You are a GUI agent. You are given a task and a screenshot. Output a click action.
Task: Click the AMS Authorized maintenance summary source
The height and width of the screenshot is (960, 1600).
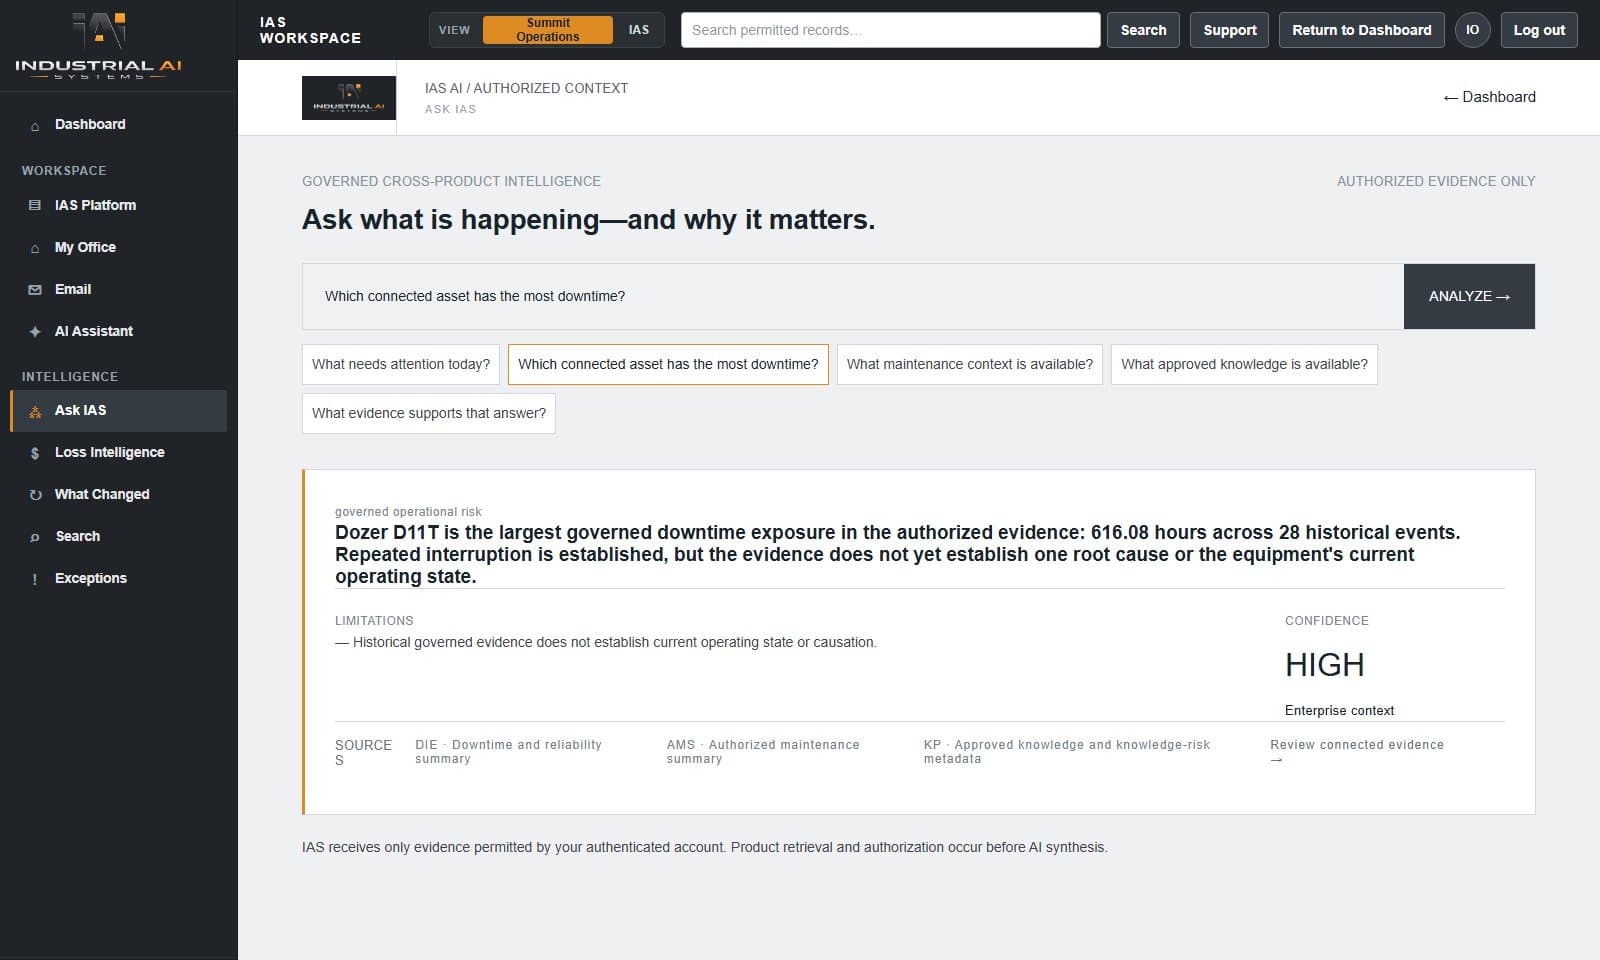click(763, 752)
